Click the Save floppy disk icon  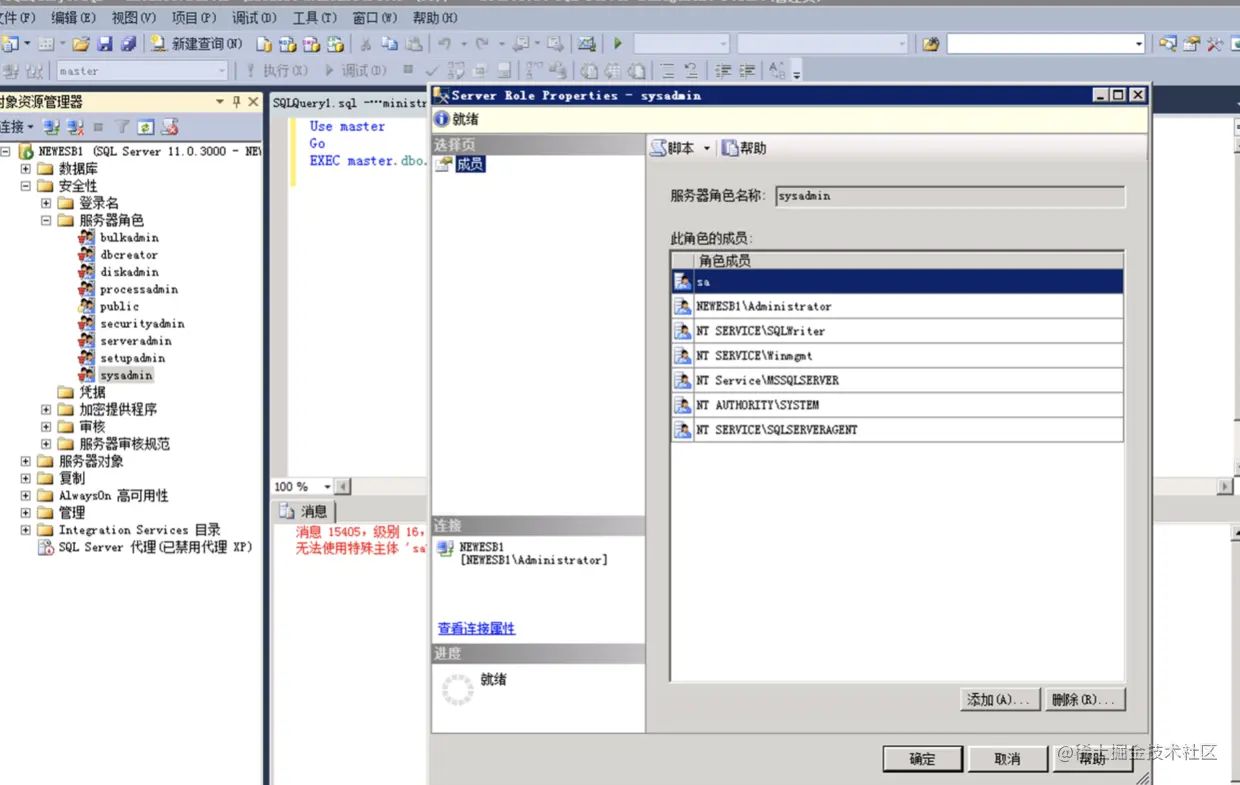[105, 44]
